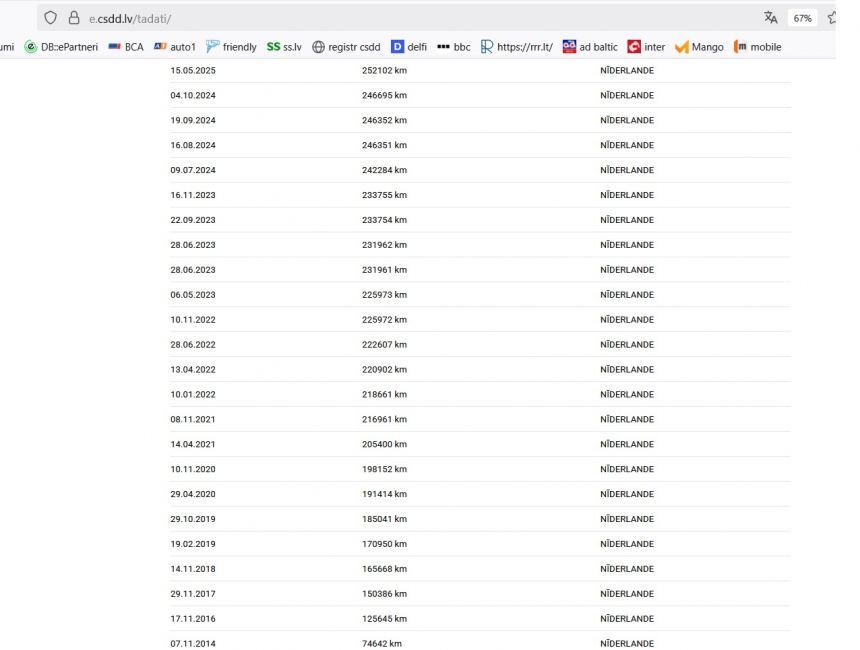The height and width of the screenshot is (650, 860).
Task: Open the mobile bookmark
Action: coord(757,47)
